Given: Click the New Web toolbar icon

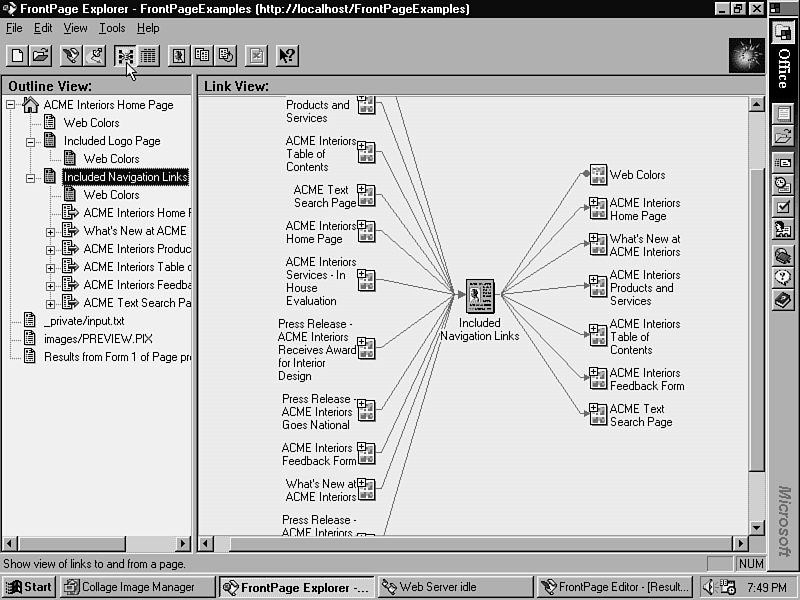Looking at the screenshot, I should pos(17,56).
